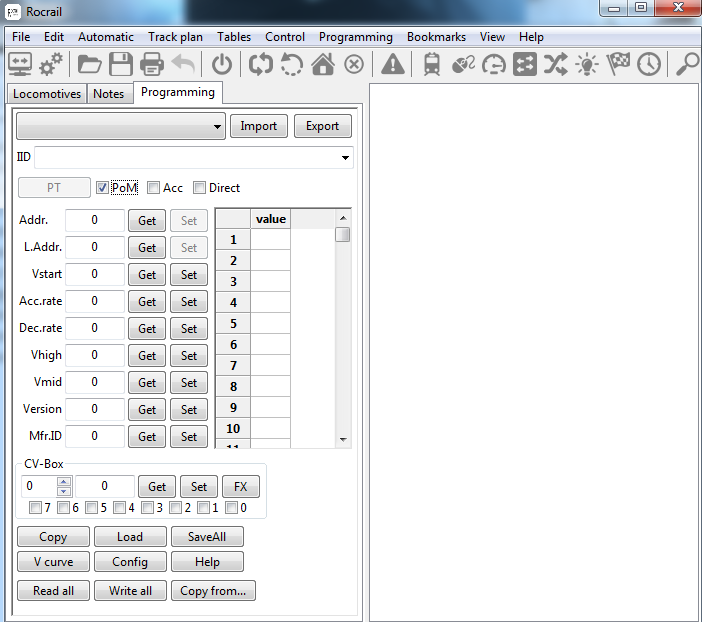Click the CV-Box value input field
This screenshot has width=702, height=622.
tap(105, 486)
